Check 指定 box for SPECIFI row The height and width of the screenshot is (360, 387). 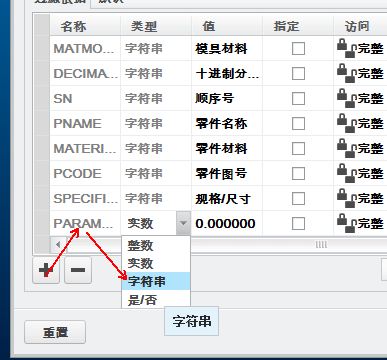point(298,199)
